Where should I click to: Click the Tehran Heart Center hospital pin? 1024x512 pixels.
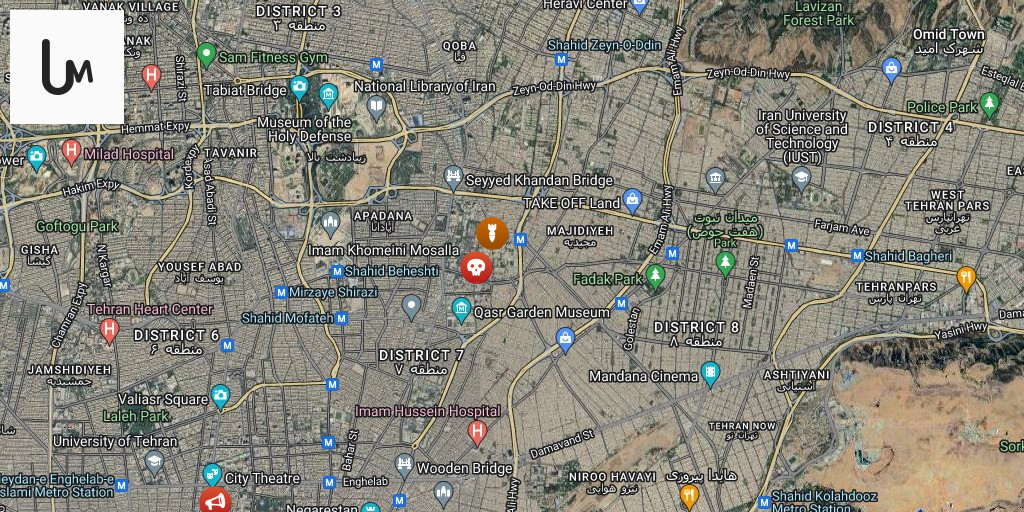(x=110, y=331)
